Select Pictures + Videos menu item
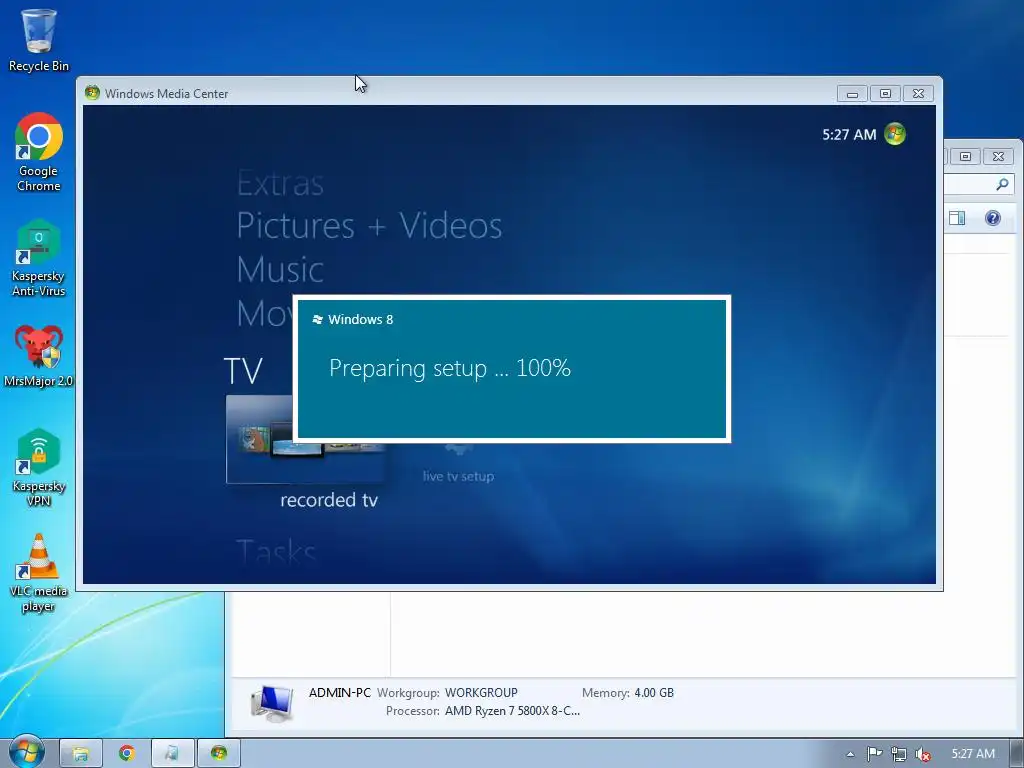This screenshot has height=768, width=1024. pos(369,226)
